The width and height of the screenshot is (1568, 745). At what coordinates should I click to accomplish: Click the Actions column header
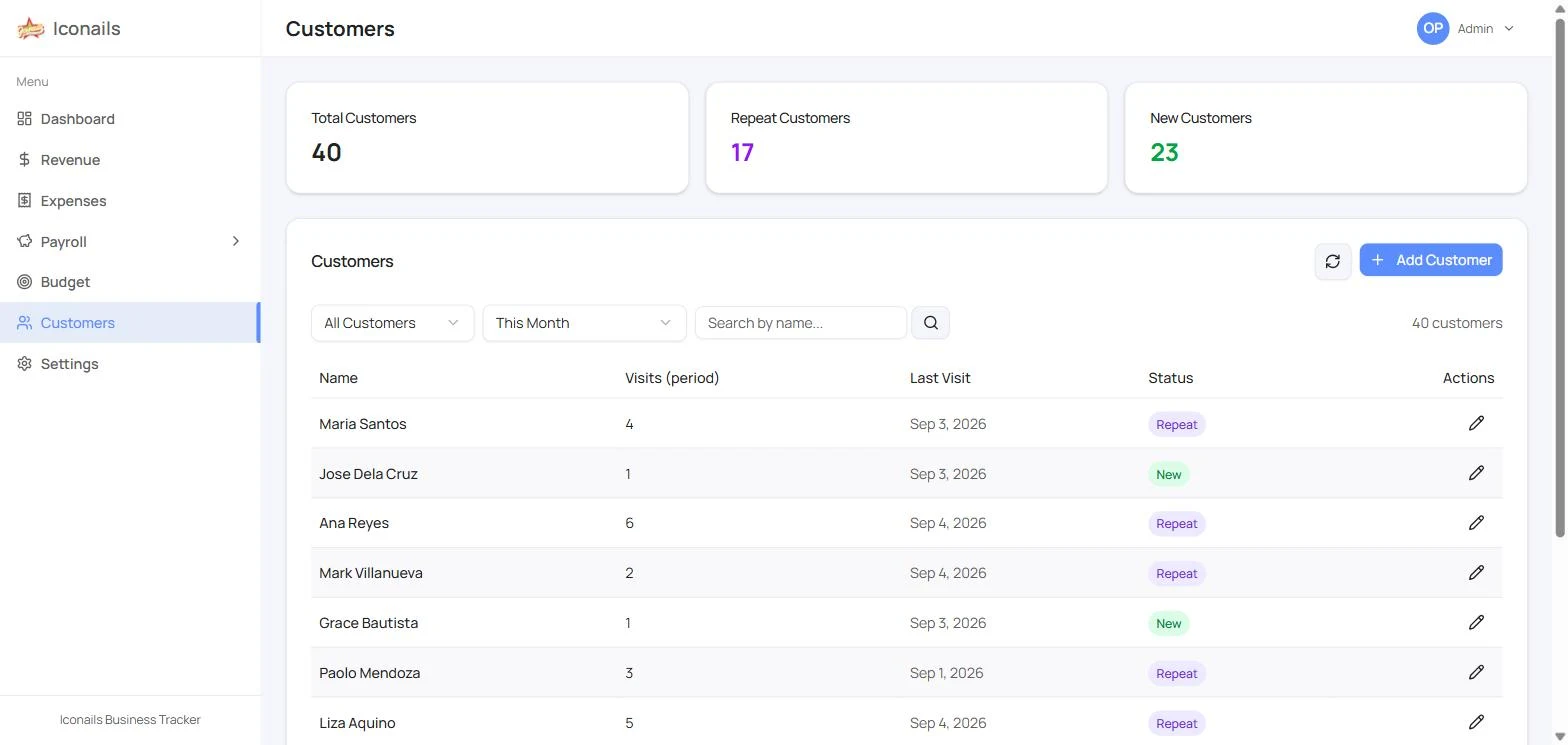point(1468,378)
